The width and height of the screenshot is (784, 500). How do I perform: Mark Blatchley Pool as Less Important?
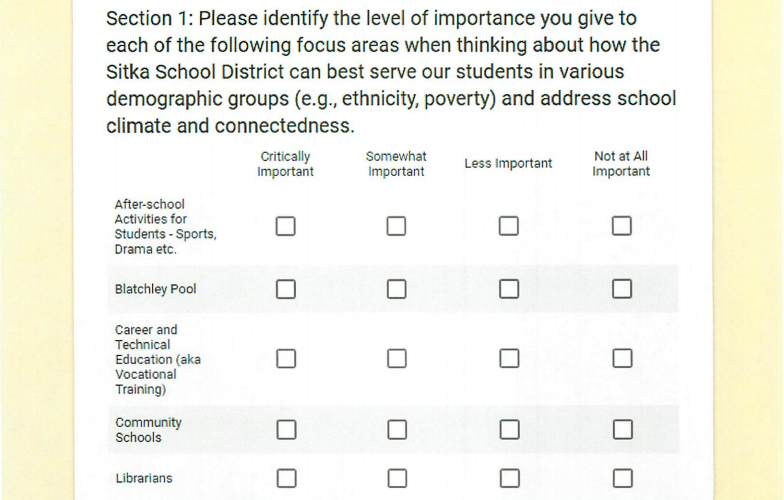[509, 289]
